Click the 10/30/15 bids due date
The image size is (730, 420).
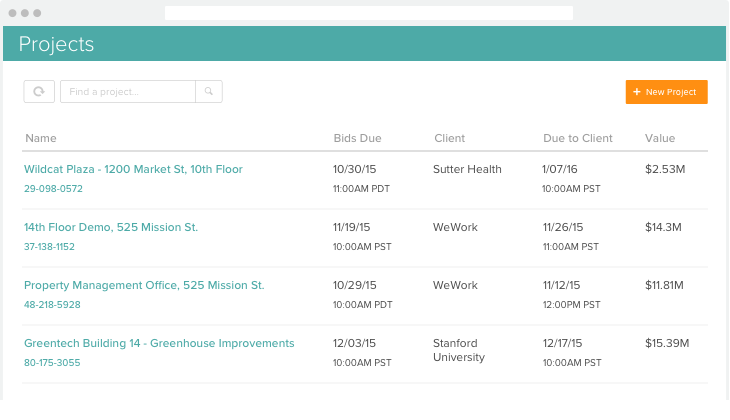tap(354, 169)
